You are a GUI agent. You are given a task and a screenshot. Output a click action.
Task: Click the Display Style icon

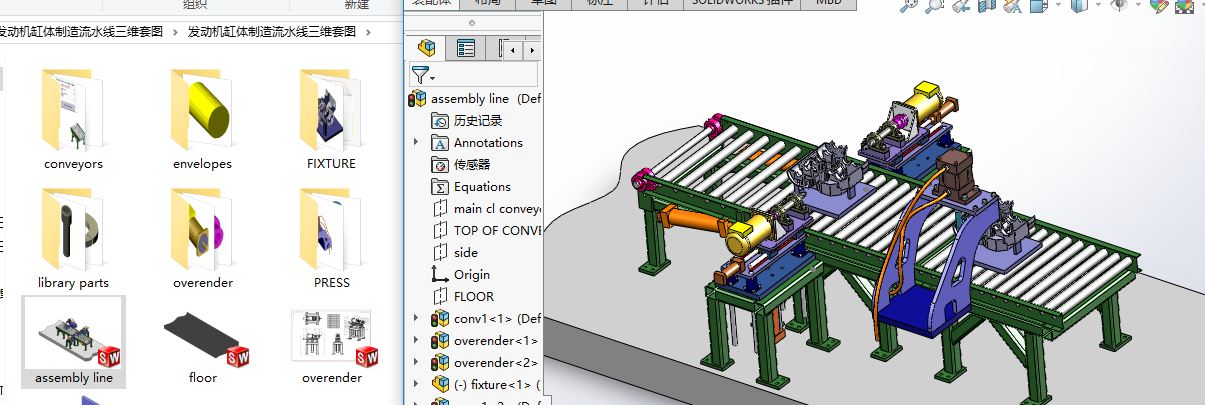(1079, 6)
